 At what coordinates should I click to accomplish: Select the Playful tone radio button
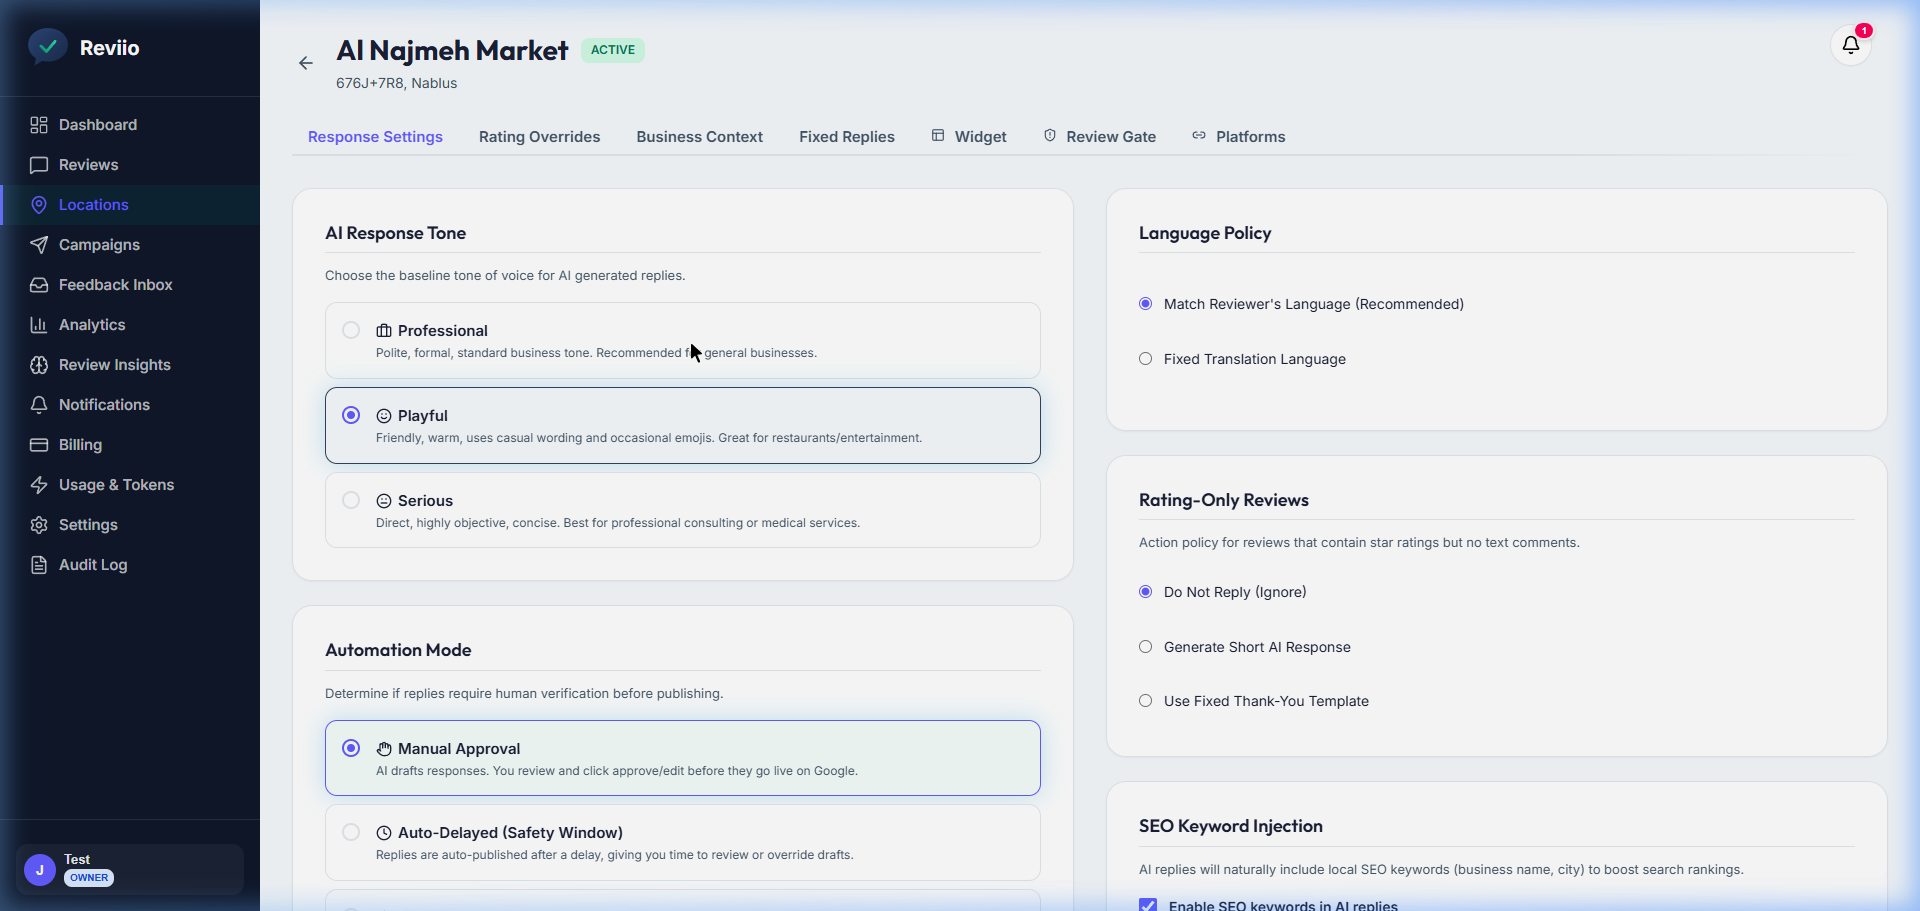(351, 415)
